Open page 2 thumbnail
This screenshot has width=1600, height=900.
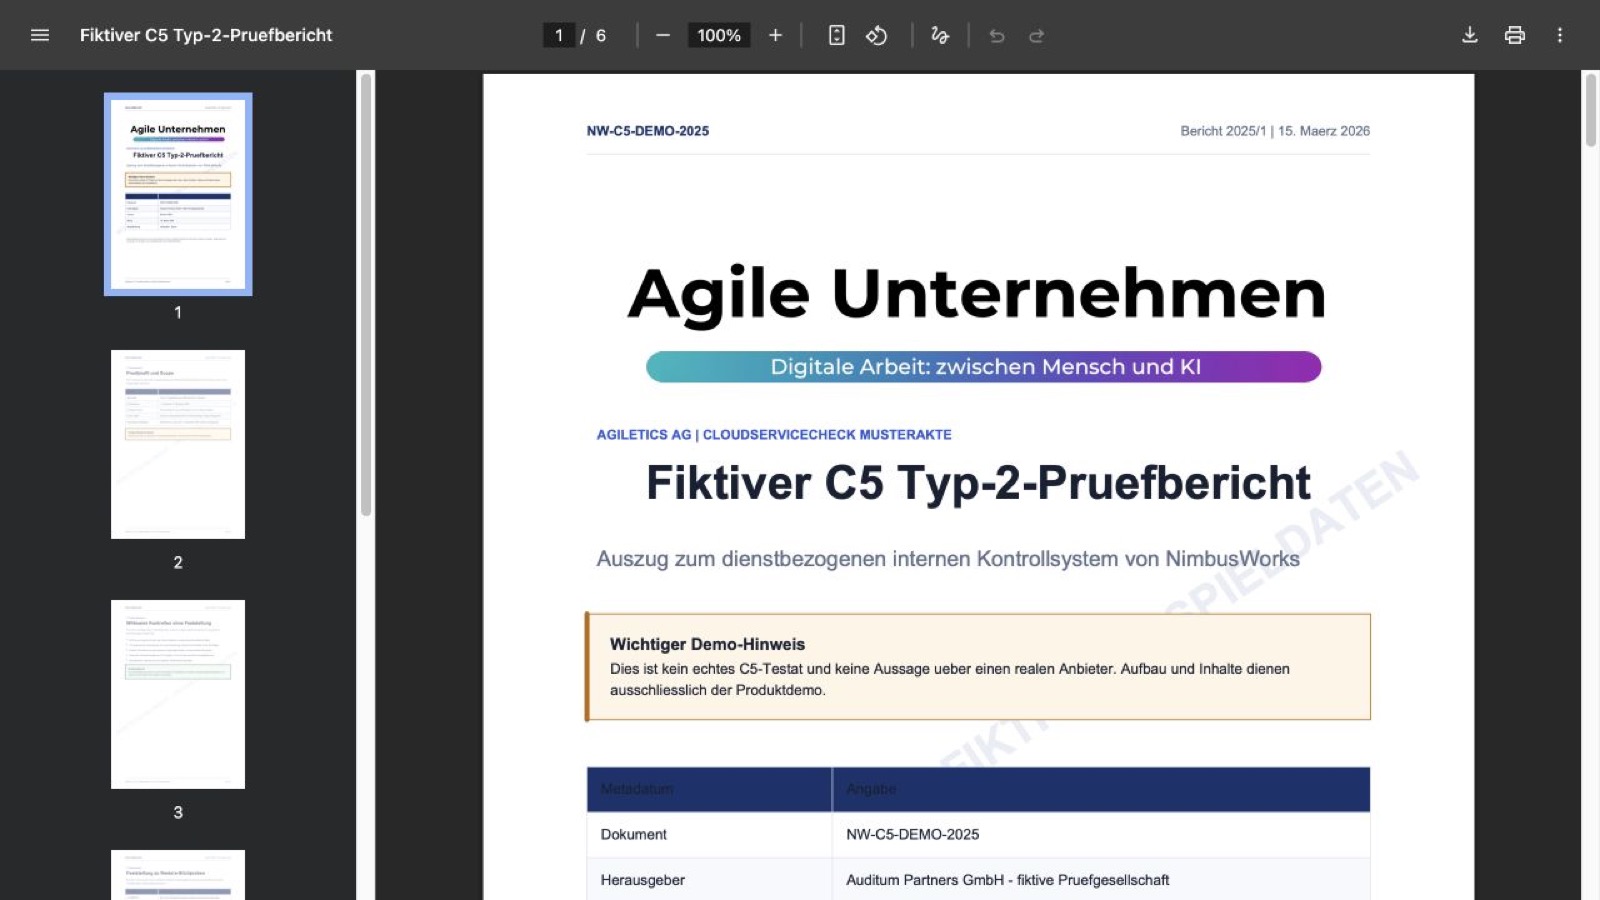(178, 444)
